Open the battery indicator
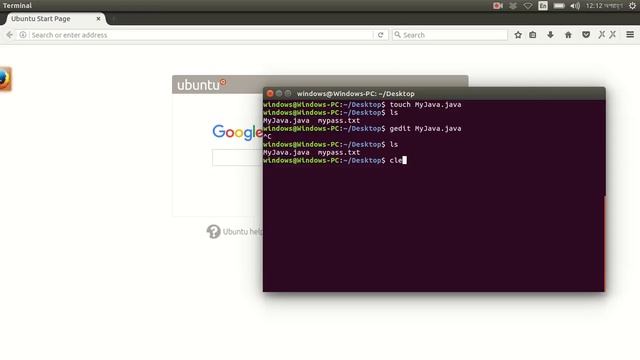 [559, 6]
